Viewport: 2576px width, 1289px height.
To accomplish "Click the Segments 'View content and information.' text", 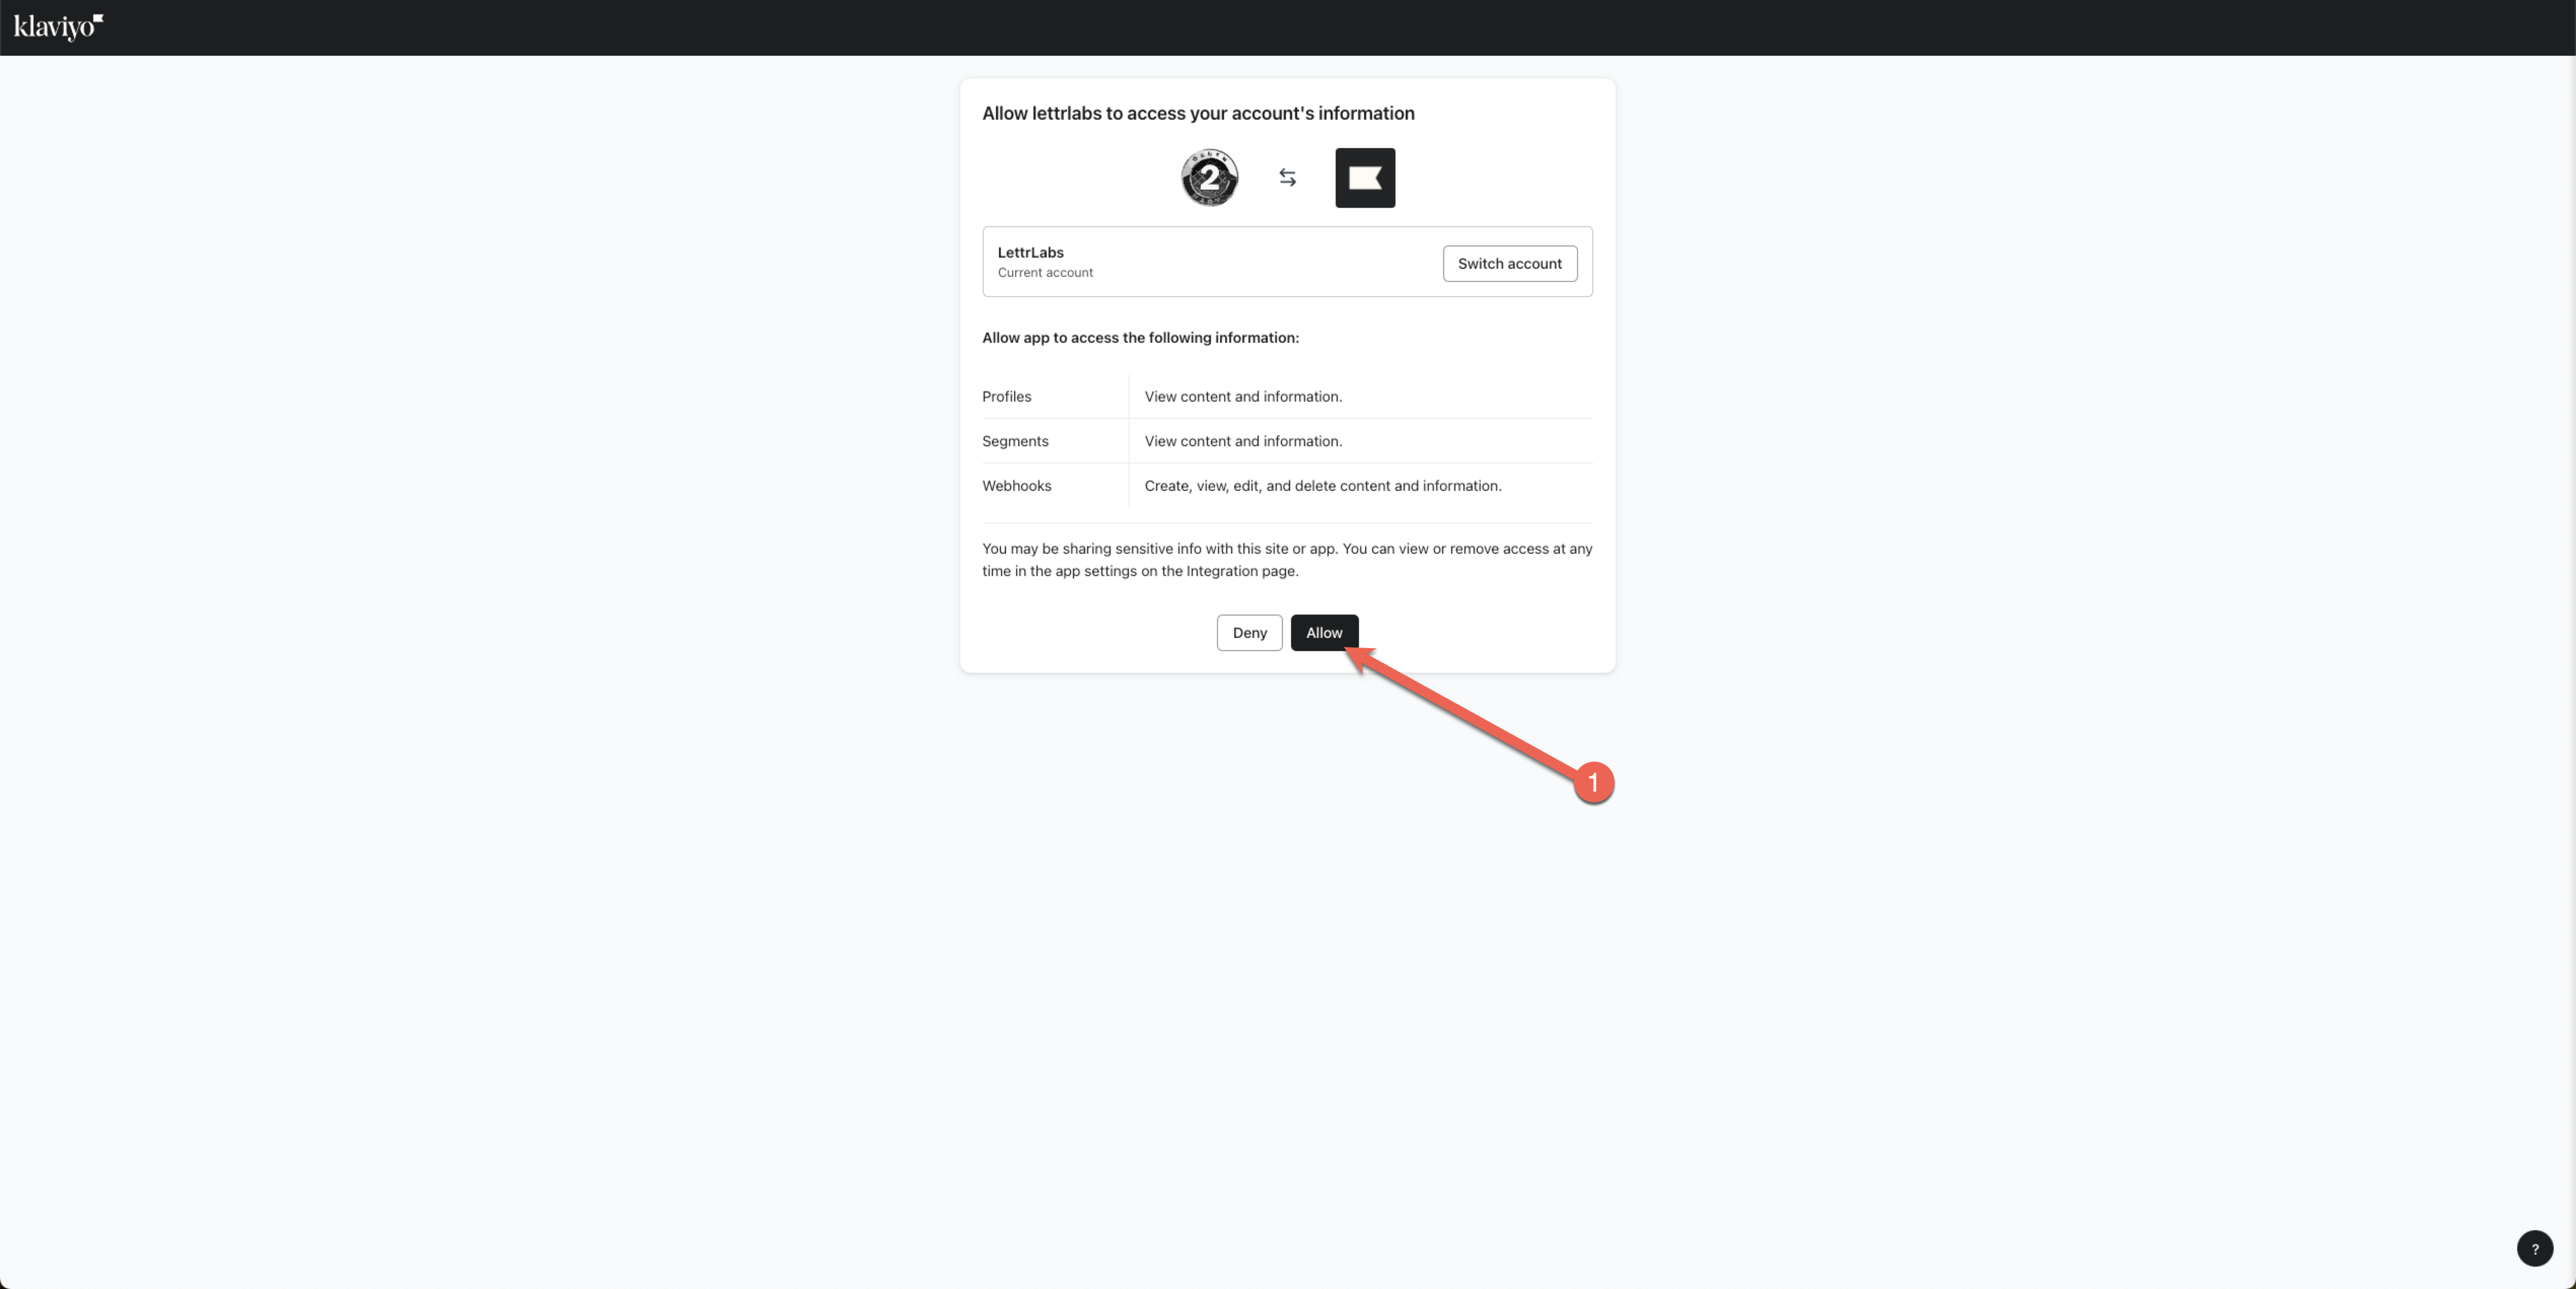I will pos(1243,441).
